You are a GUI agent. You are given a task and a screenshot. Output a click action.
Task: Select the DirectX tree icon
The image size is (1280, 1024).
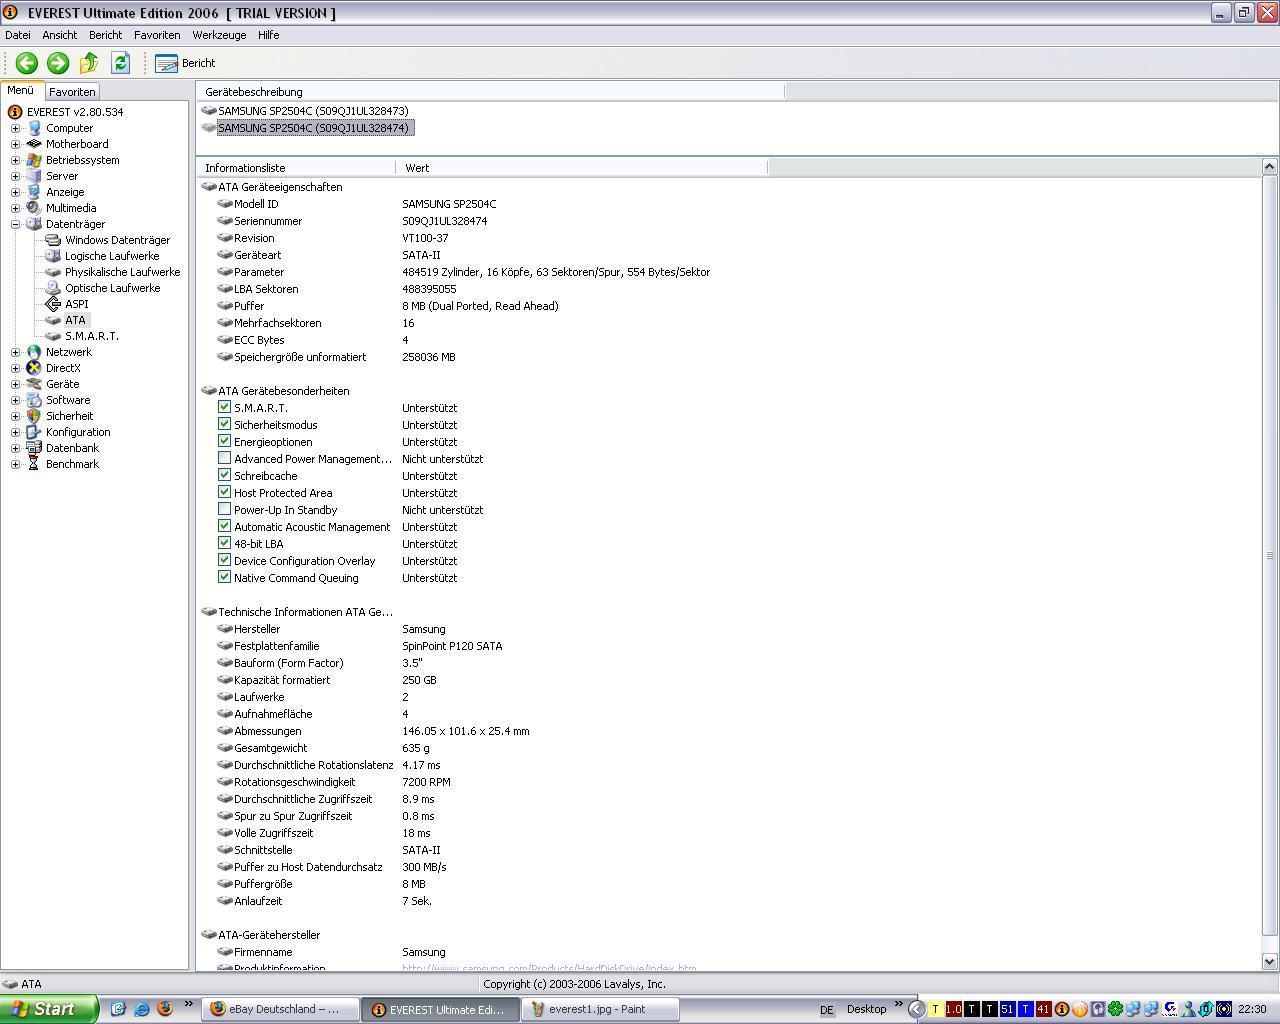point(34,368)
